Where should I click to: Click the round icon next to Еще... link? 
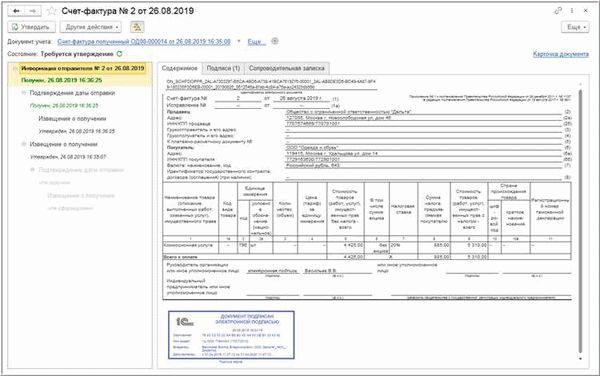coord(275,41)
